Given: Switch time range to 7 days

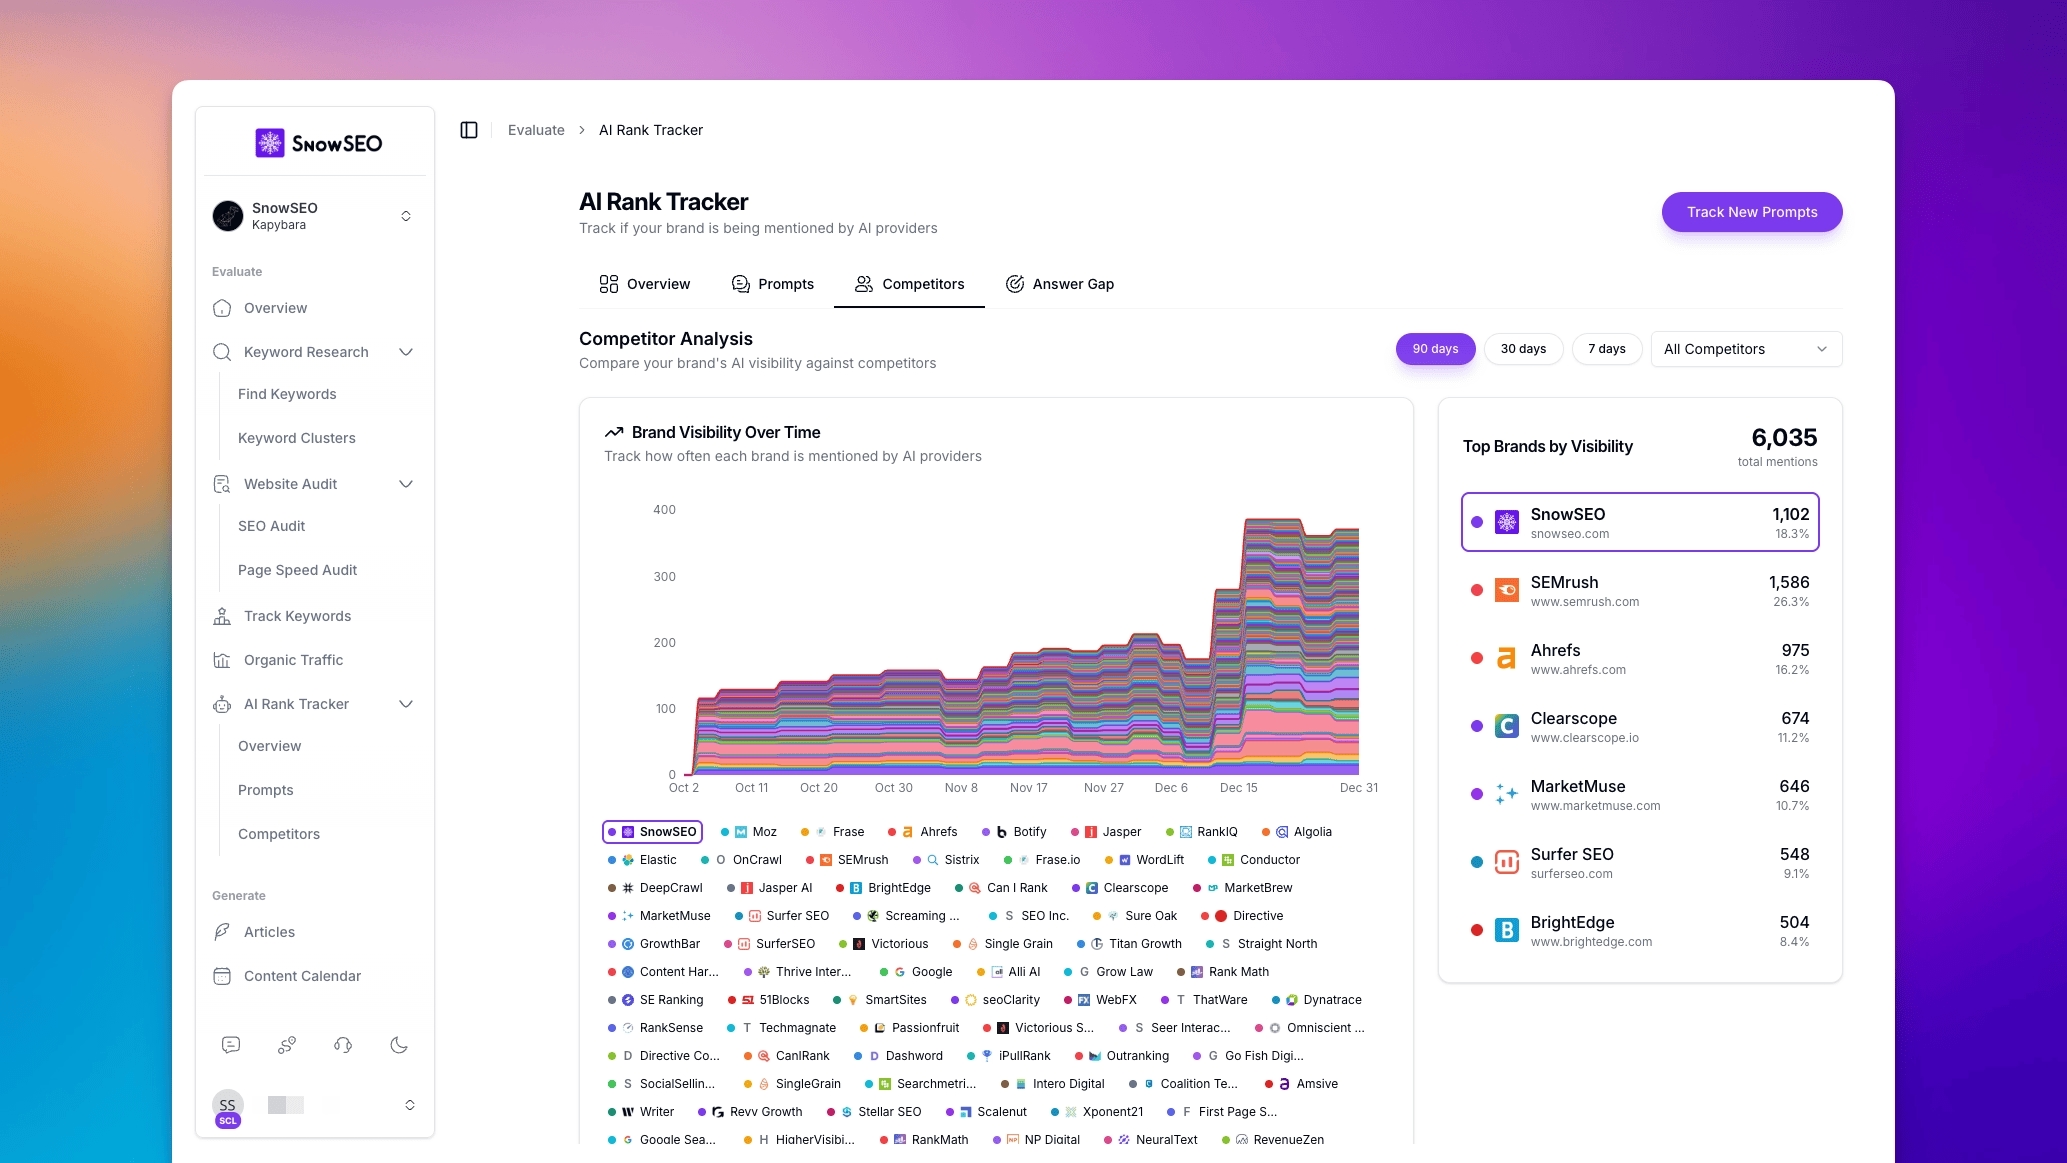Looking at the screenshot, I should [x=1606, y=349].
